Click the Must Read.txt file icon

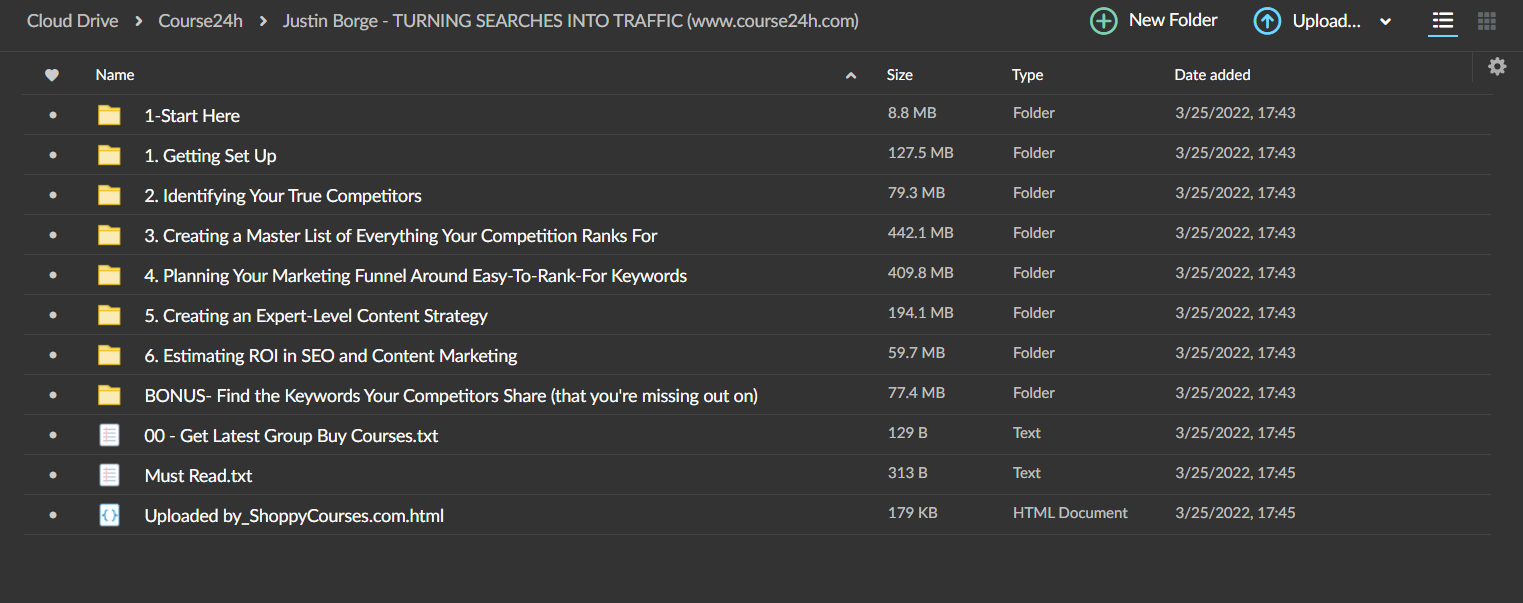pyautogui.click(x=109, y=475)
